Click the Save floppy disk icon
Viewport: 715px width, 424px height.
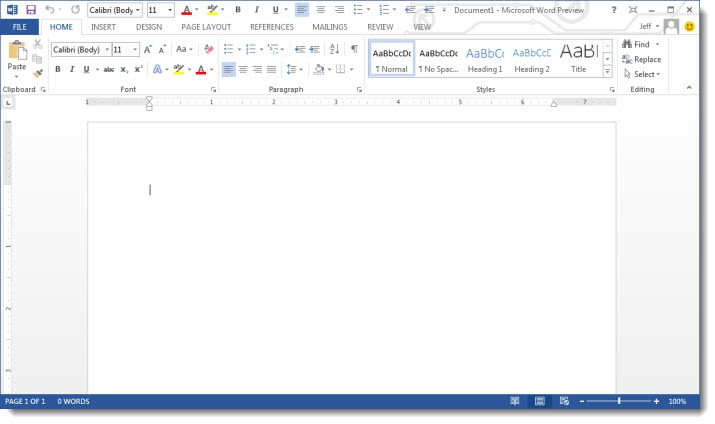click(31, 10)
